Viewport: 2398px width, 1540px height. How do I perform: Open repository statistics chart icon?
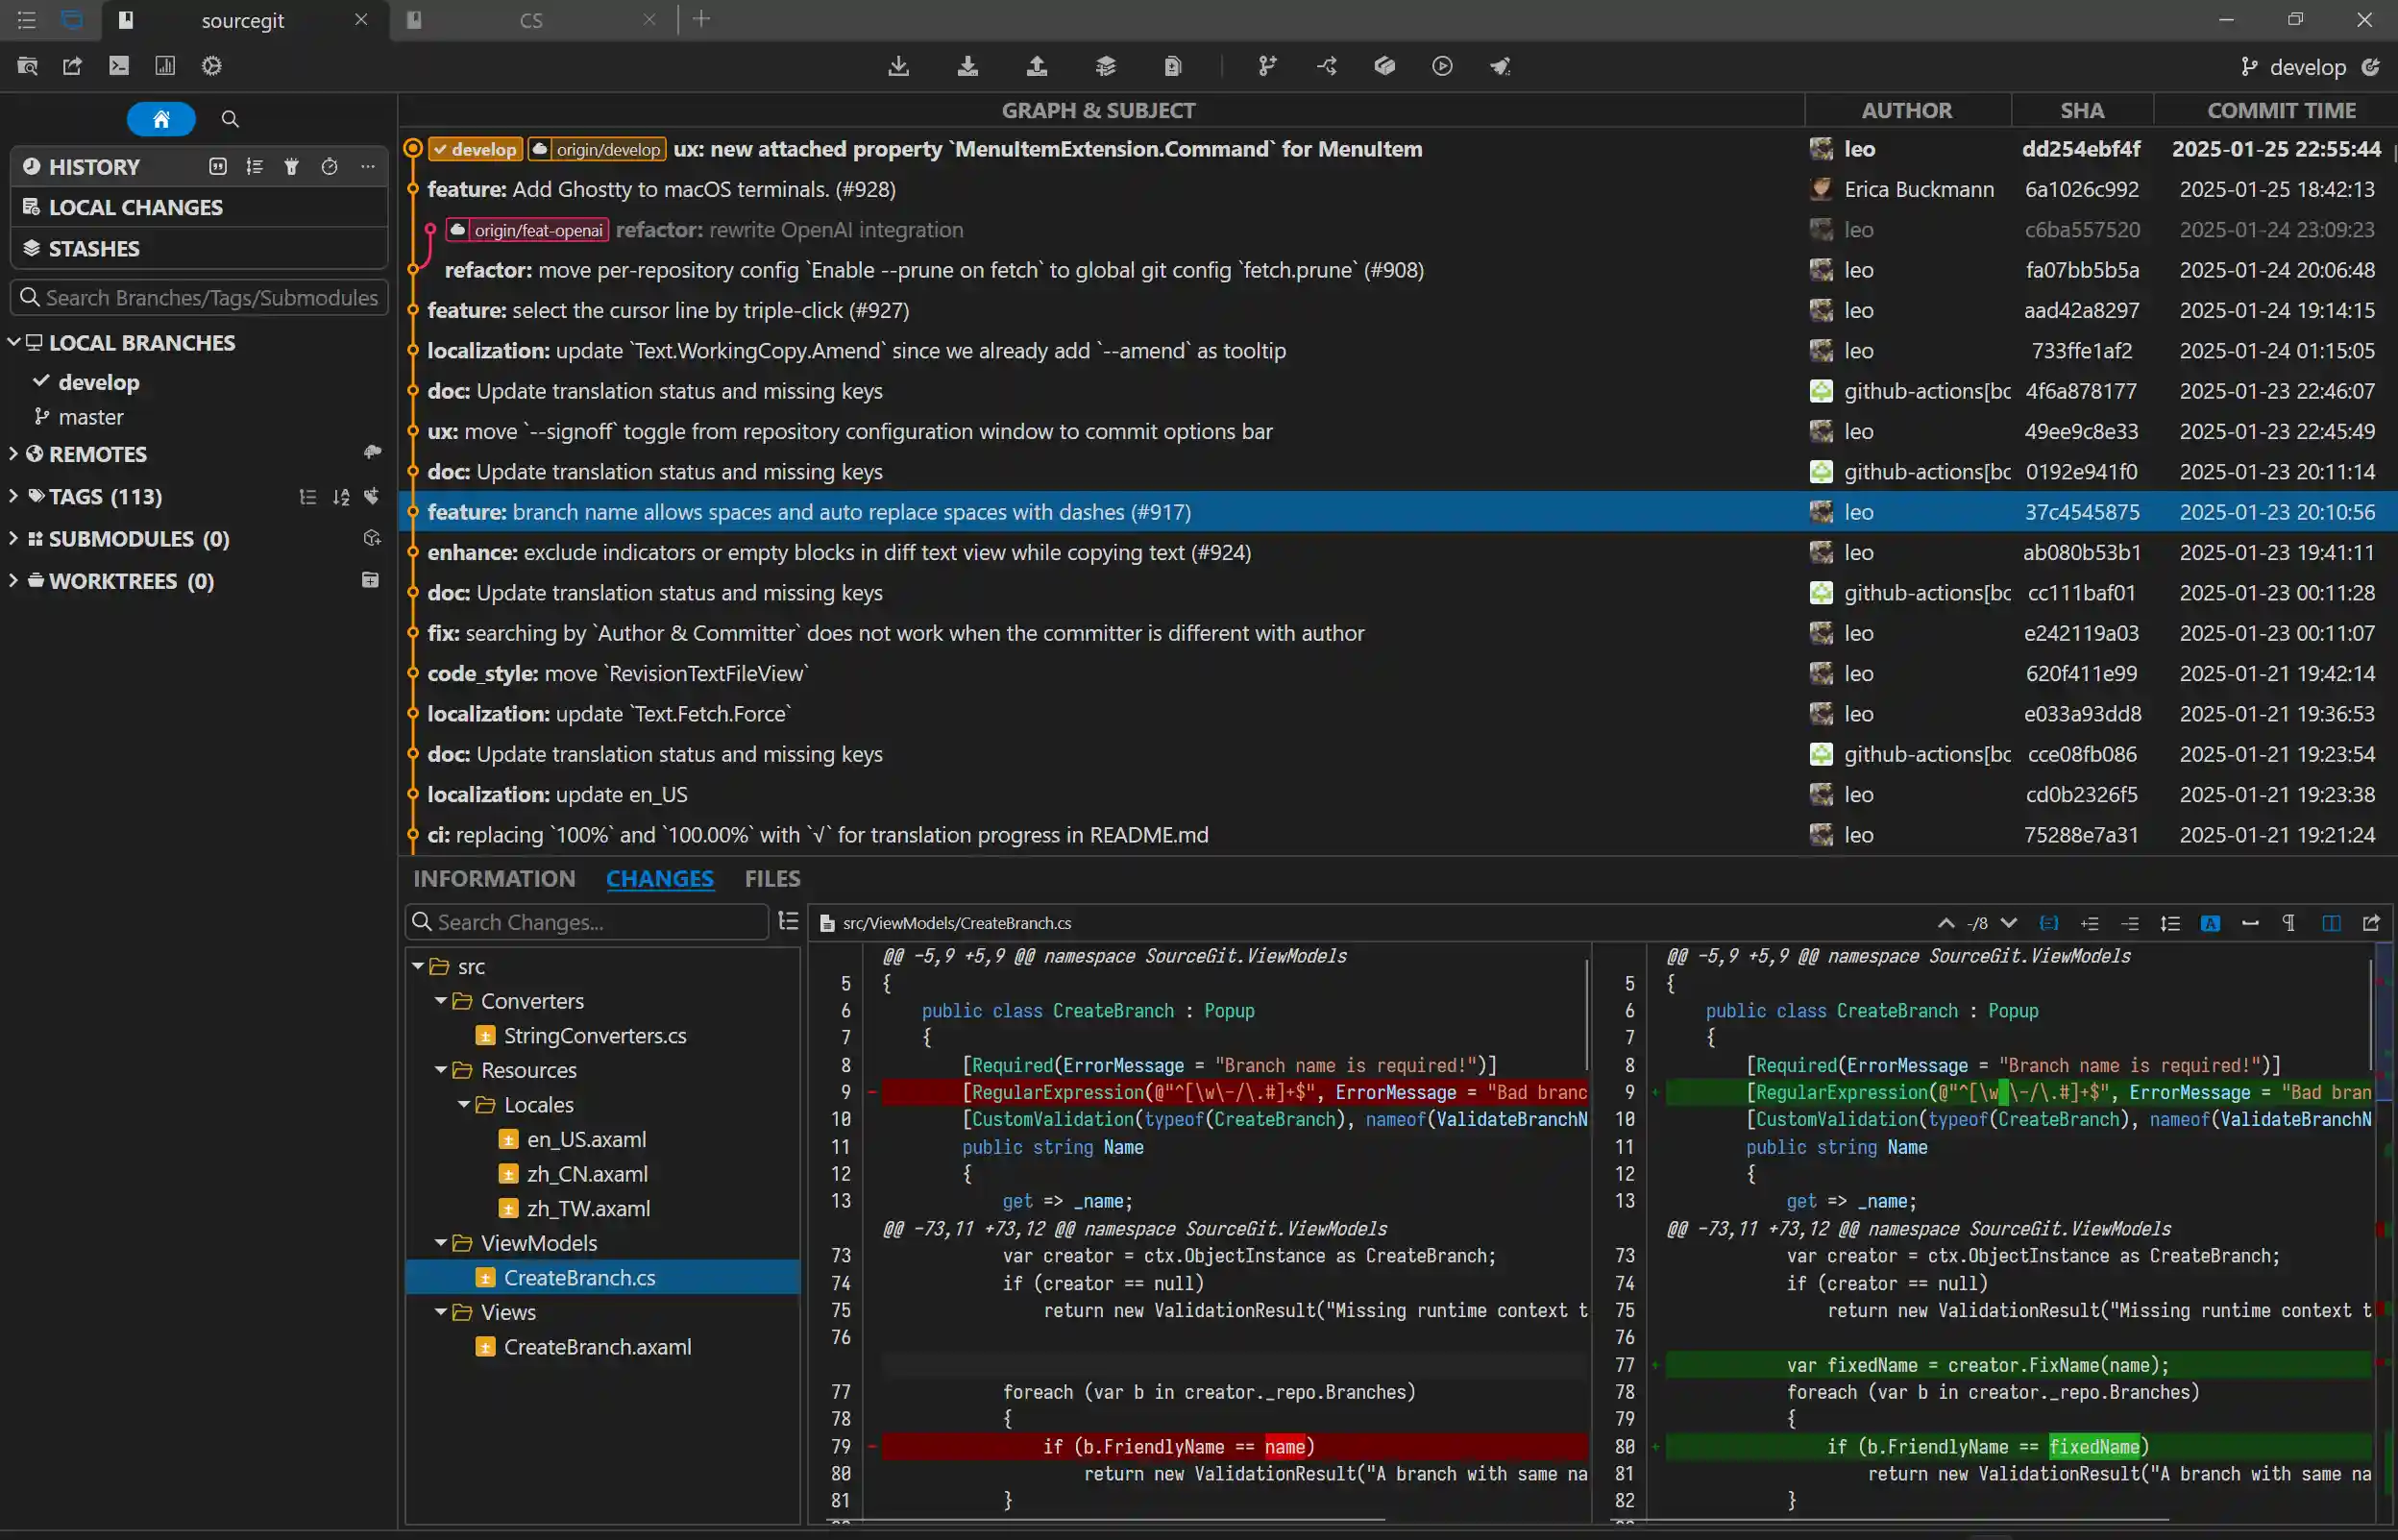[165, 66]
